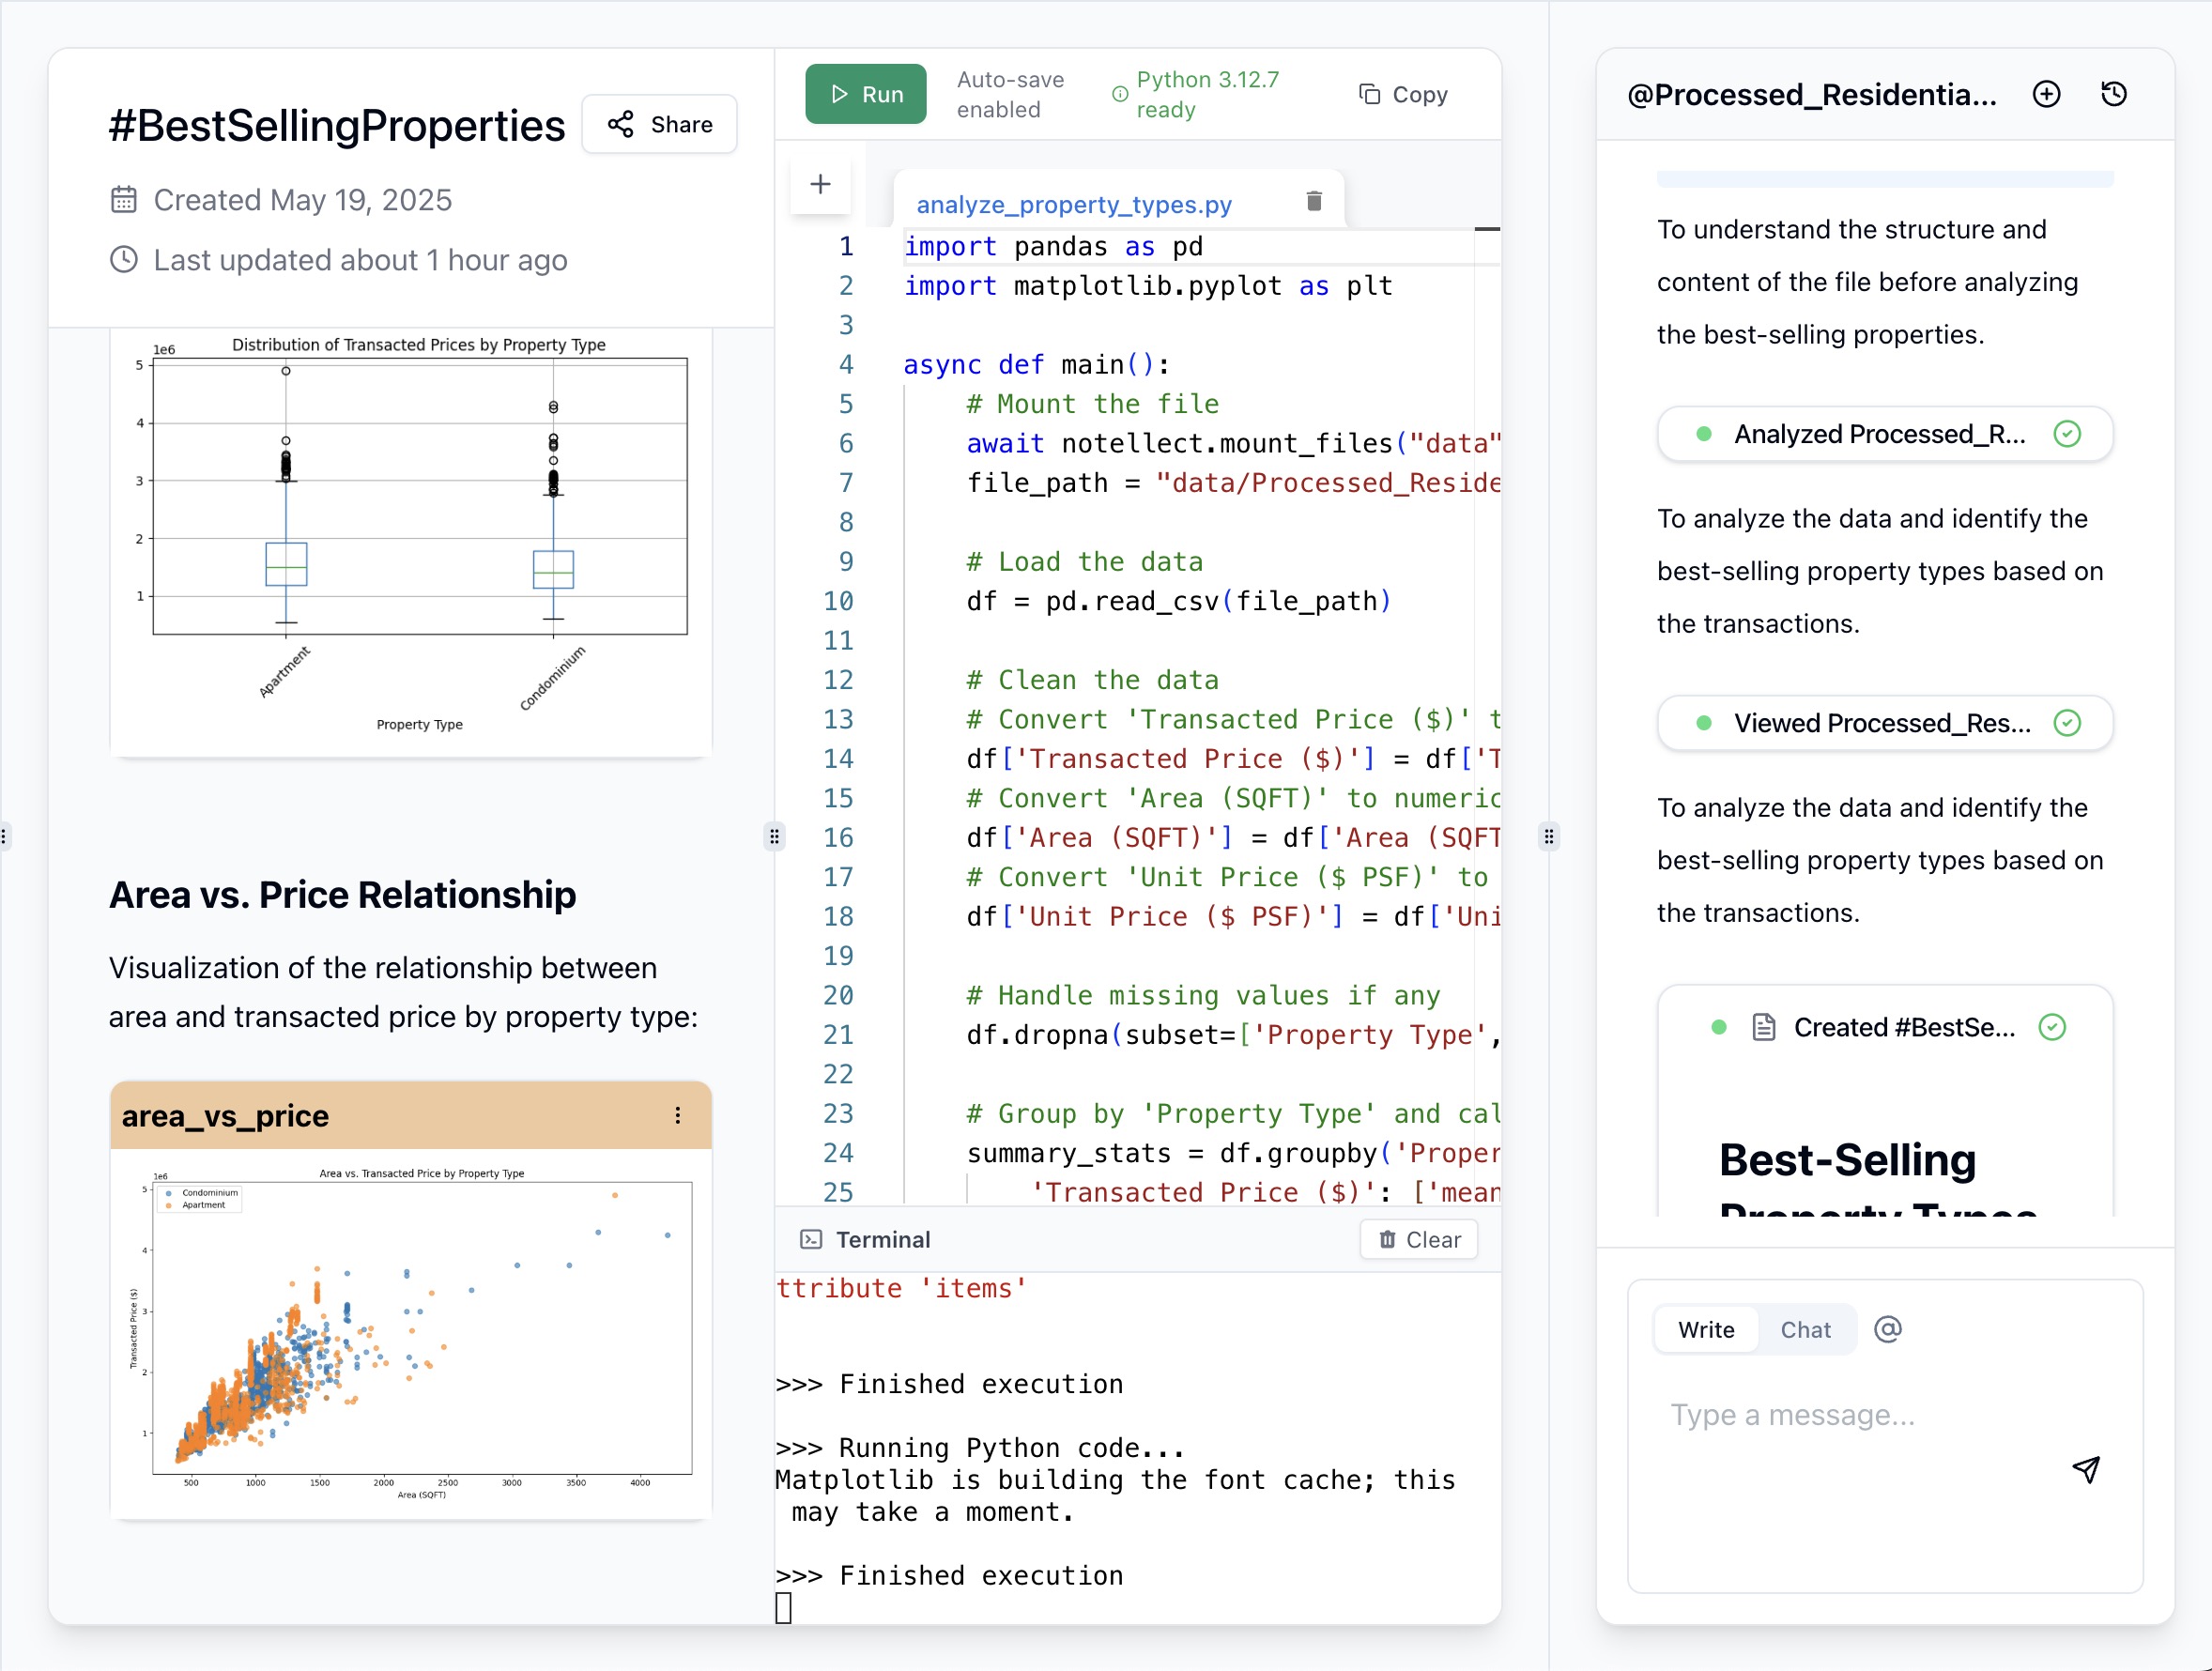Run the Python script
This screenshot has height=1671, width=2212.
(865, 94)
